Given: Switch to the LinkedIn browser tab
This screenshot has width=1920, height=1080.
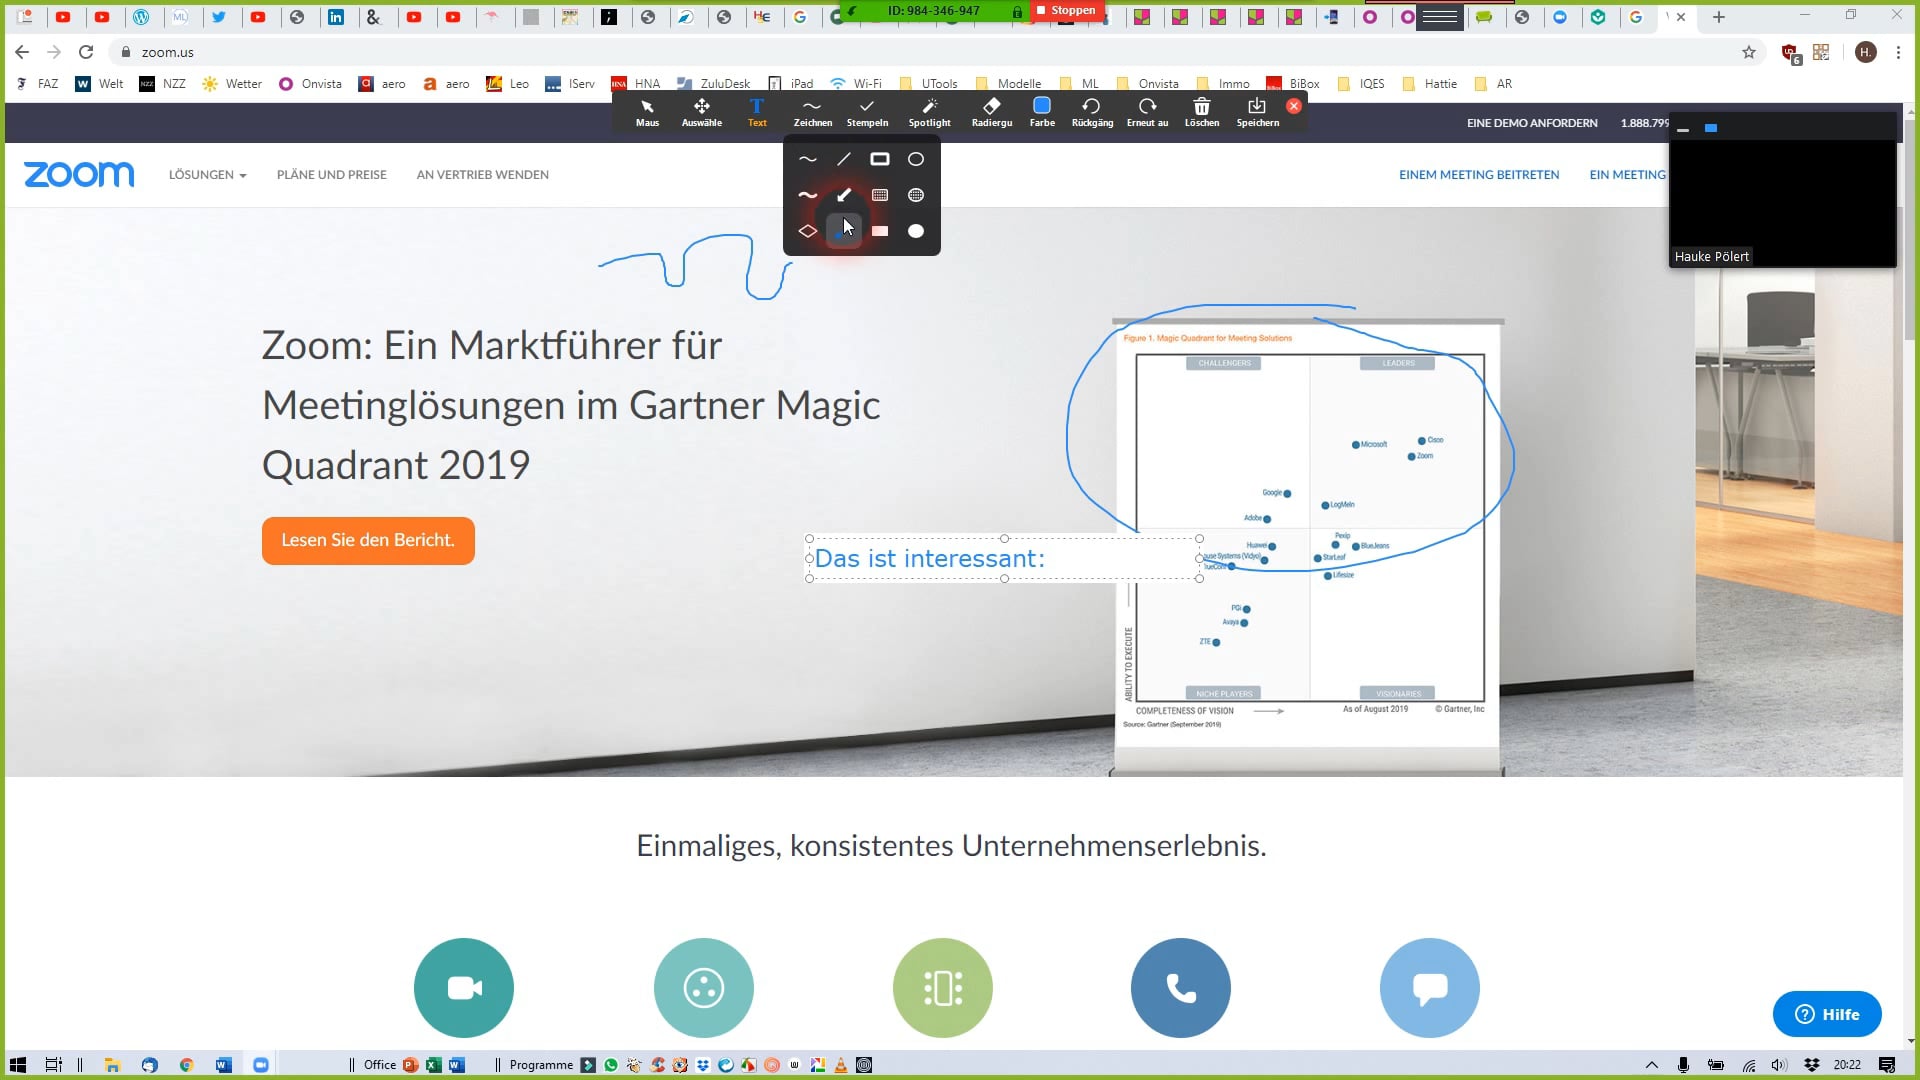Looking at the screenshot, I should tap(336, 17).
